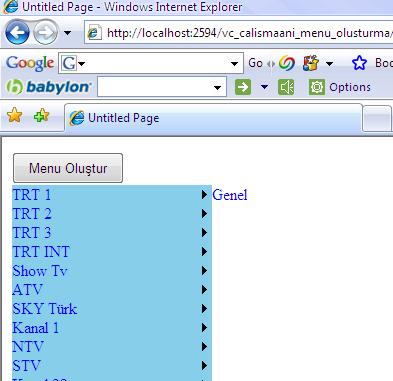This screenshot has width=393, height=381.
Task: Expand the NTV submenu arrow
Action: [204, 347]
